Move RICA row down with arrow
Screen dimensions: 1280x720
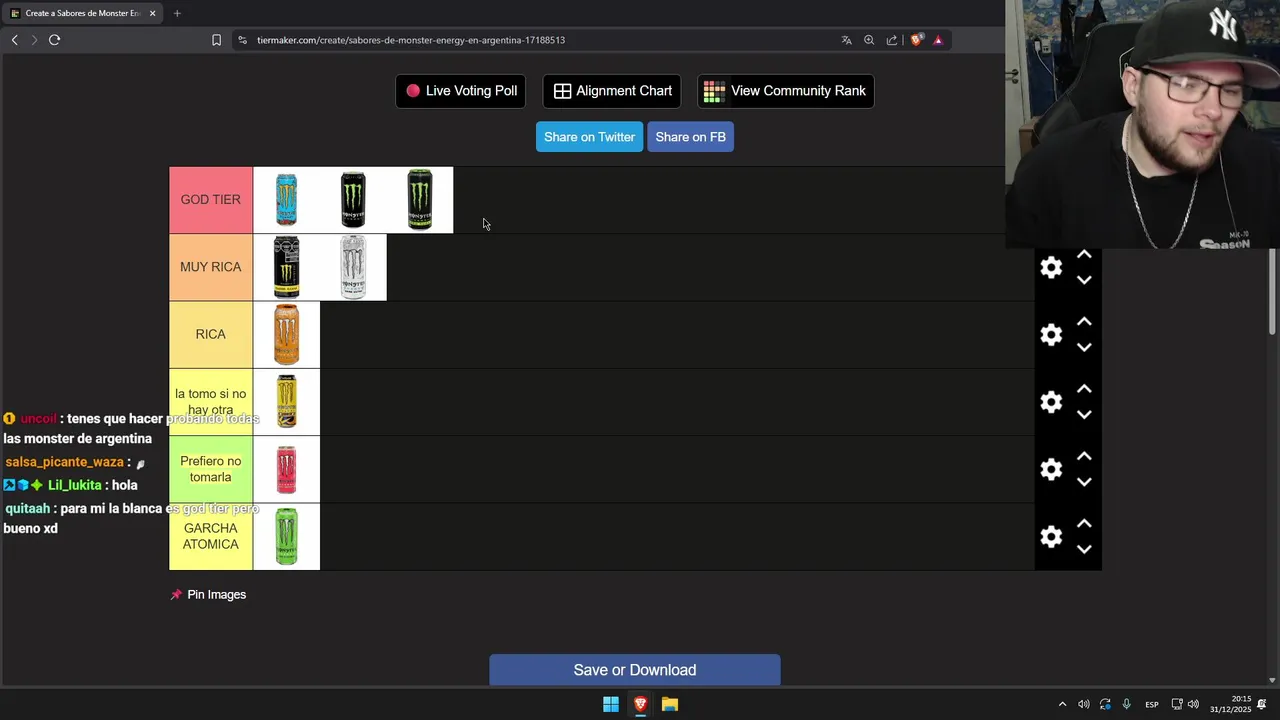tap(1084, 347)
